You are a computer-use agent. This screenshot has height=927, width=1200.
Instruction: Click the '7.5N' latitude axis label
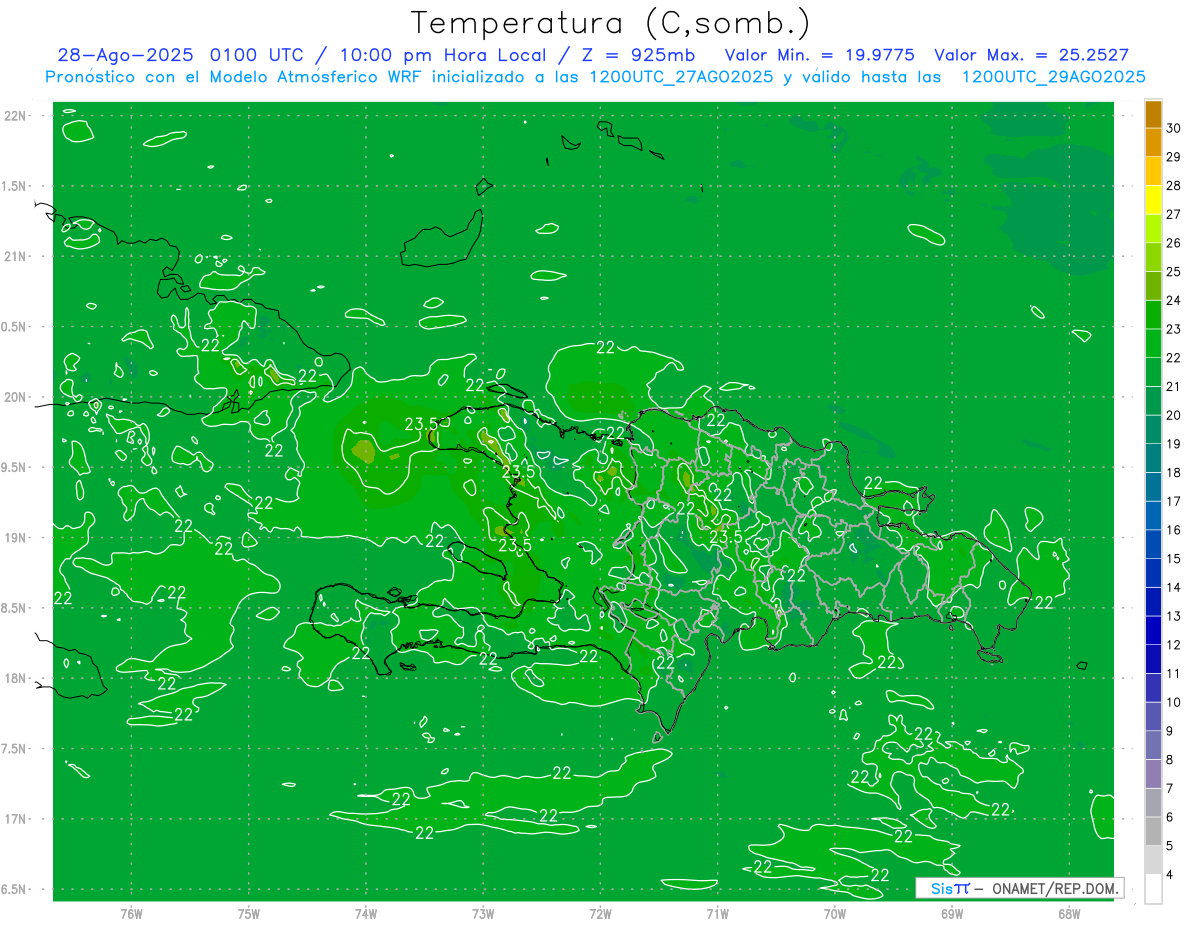click(x=14, y=749)
